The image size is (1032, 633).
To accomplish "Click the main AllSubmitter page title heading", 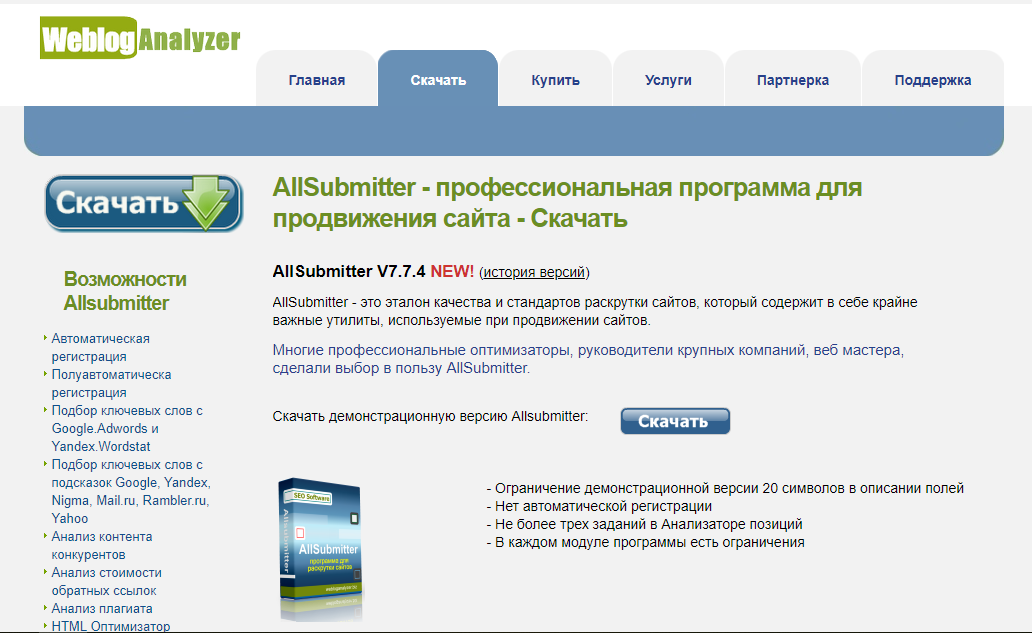I will [567, 203].
